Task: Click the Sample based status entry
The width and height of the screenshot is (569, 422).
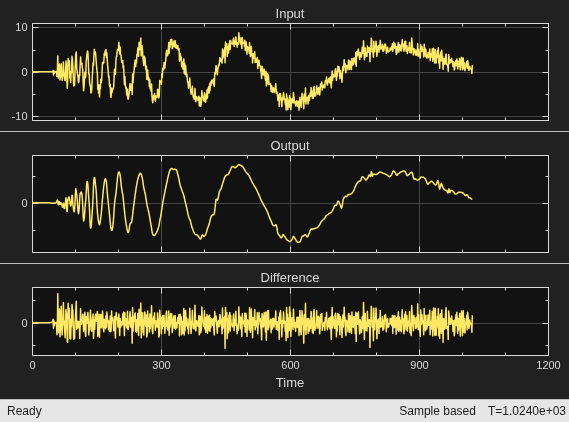Action: [437, 411]
